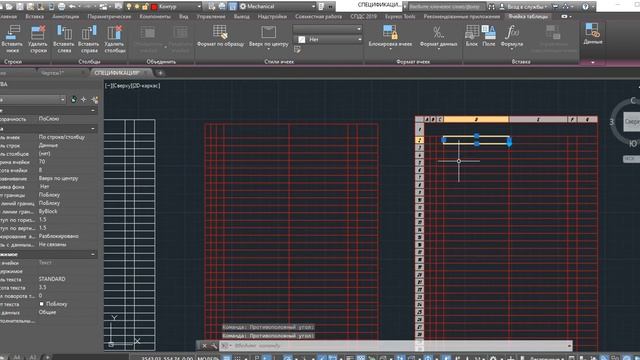Click the Undo arrow in quick access
The image size is (640, 360).
(x=72, y=7)
